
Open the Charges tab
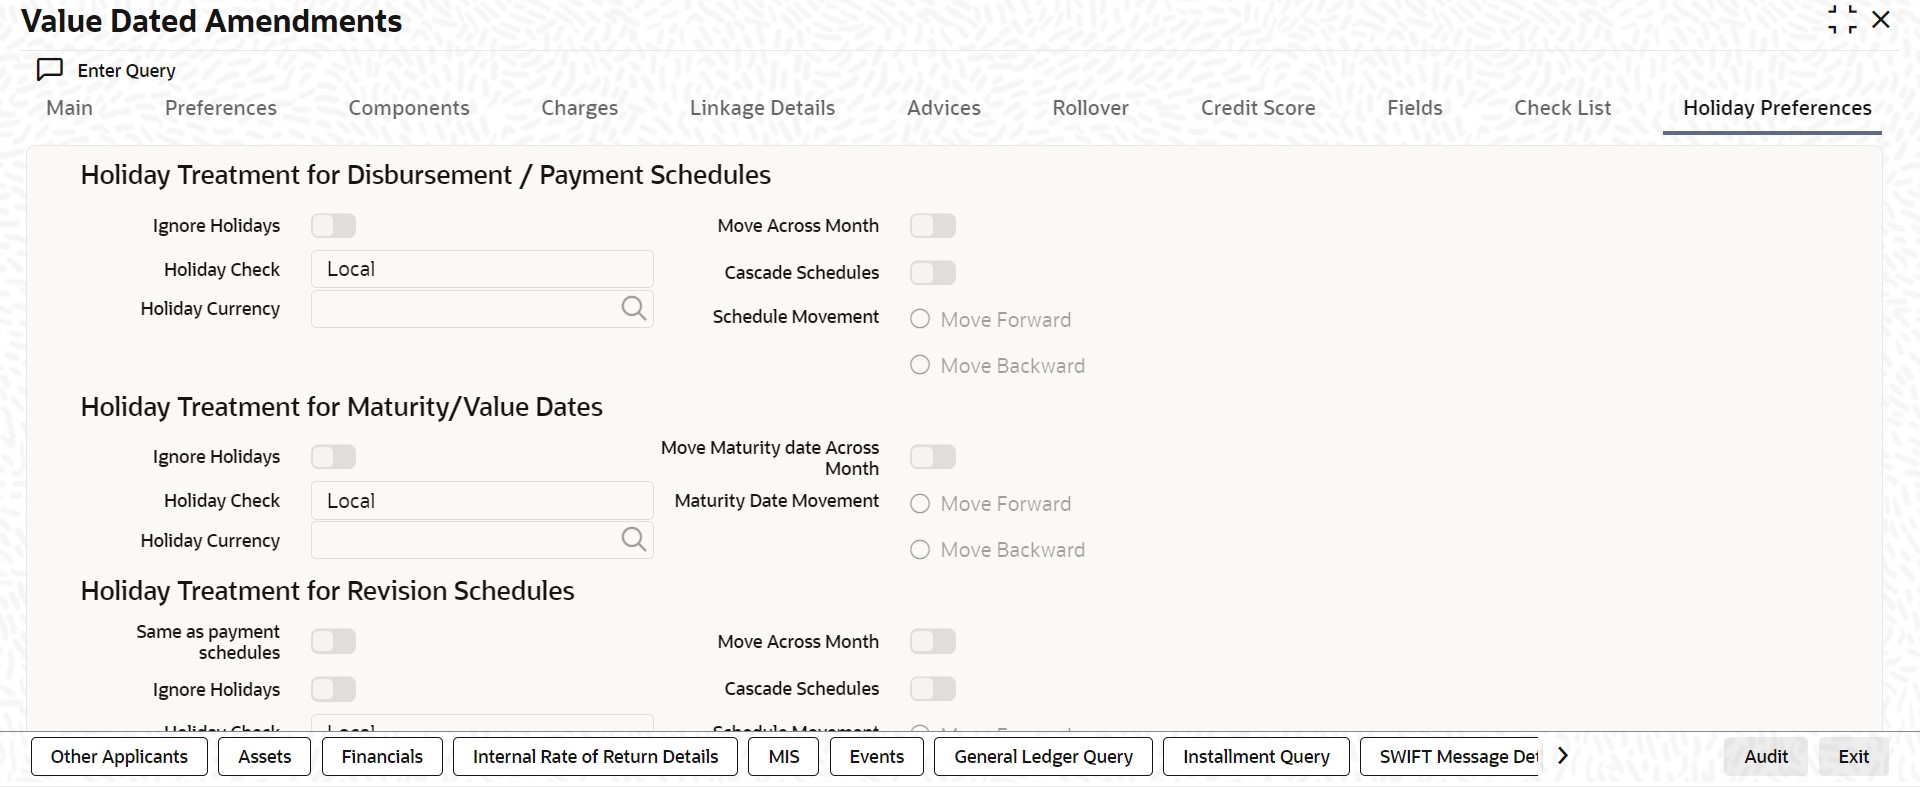(580, 108)
